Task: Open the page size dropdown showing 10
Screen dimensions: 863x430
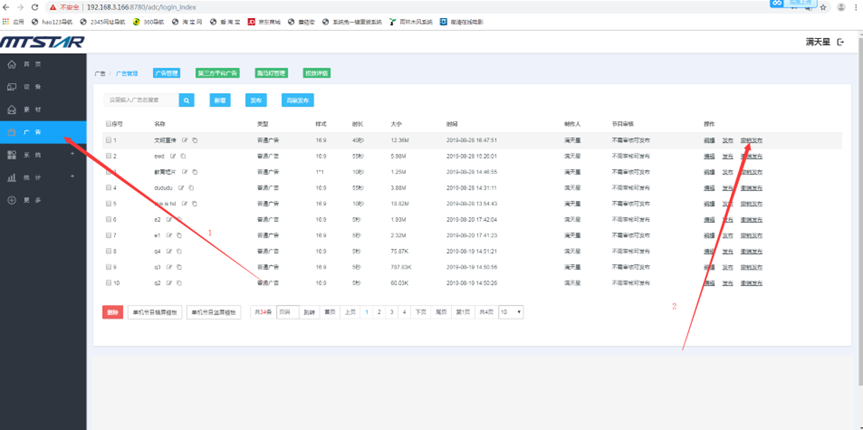Action: (x=511, y=312)
